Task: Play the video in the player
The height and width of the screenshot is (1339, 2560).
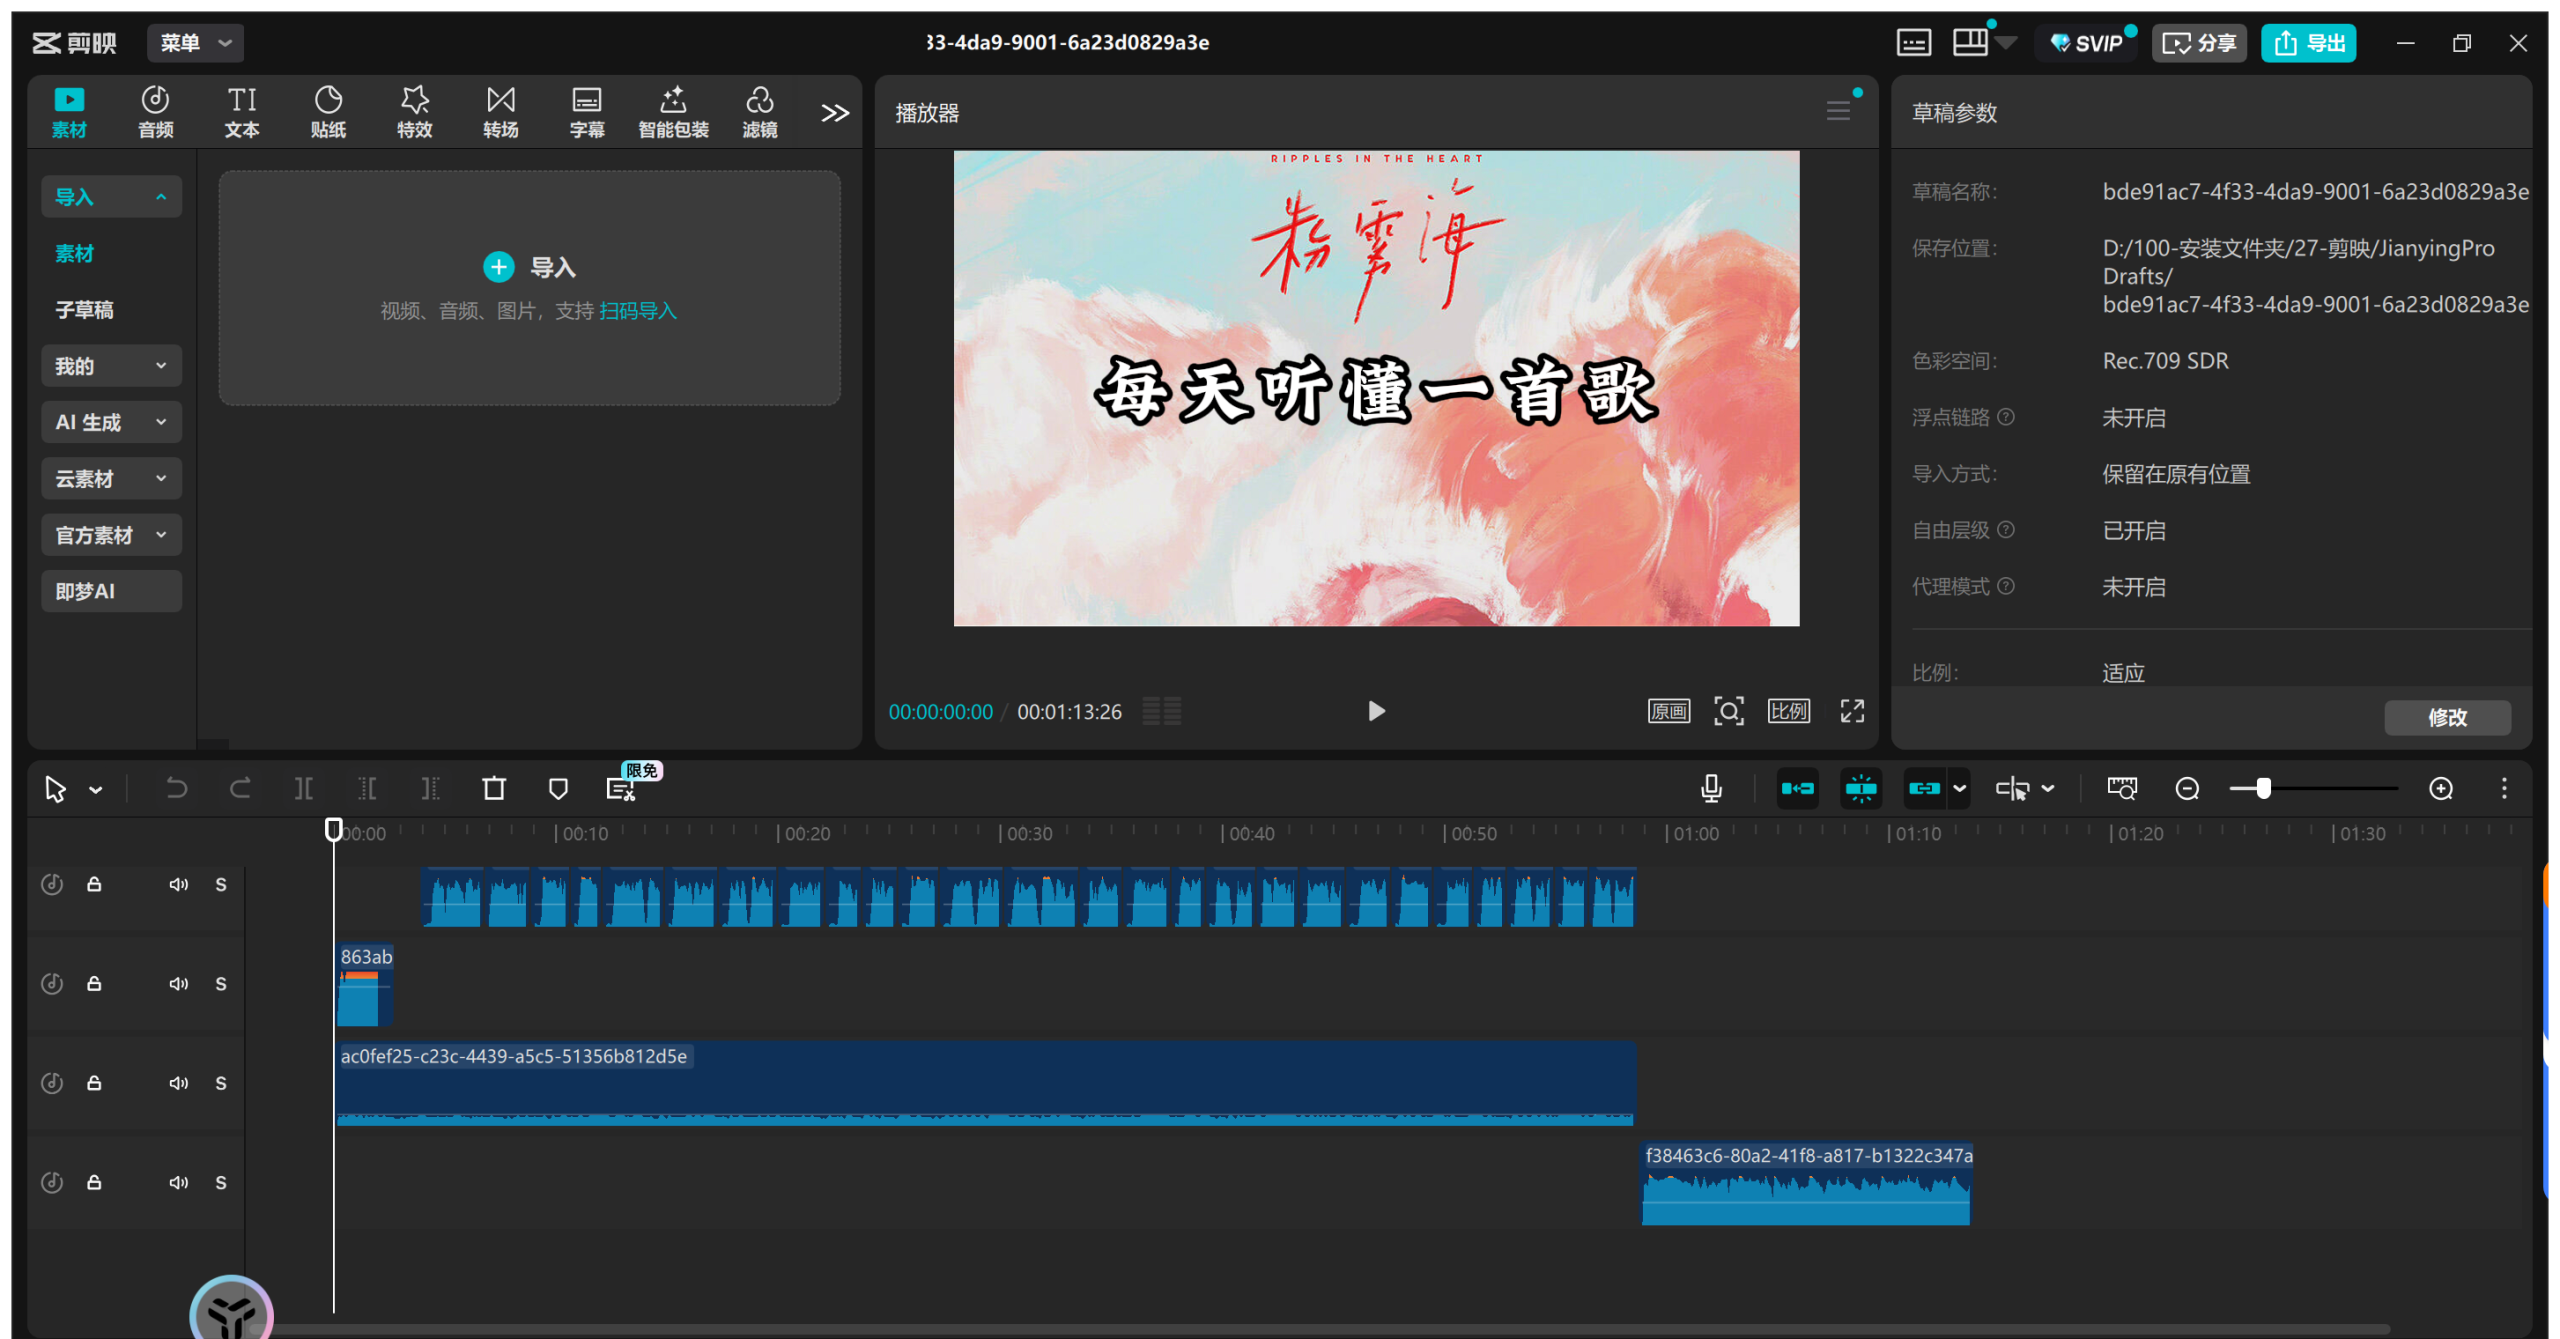Action: (x=1376, y=711)
